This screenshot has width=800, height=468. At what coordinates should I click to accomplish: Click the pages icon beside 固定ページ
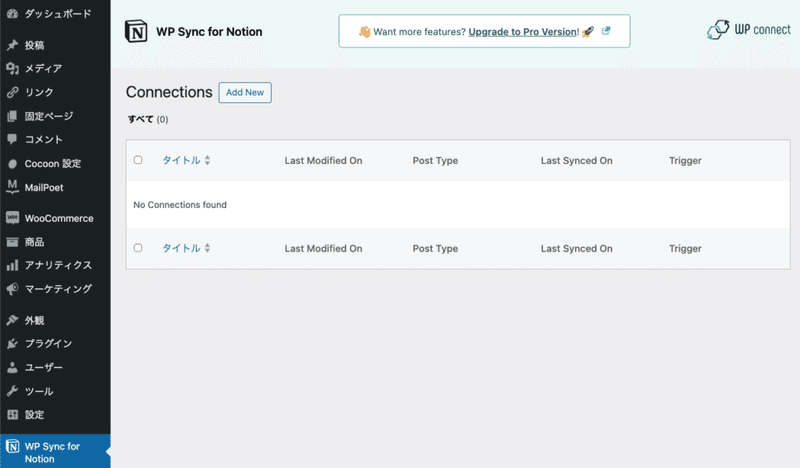coord(12,116)
